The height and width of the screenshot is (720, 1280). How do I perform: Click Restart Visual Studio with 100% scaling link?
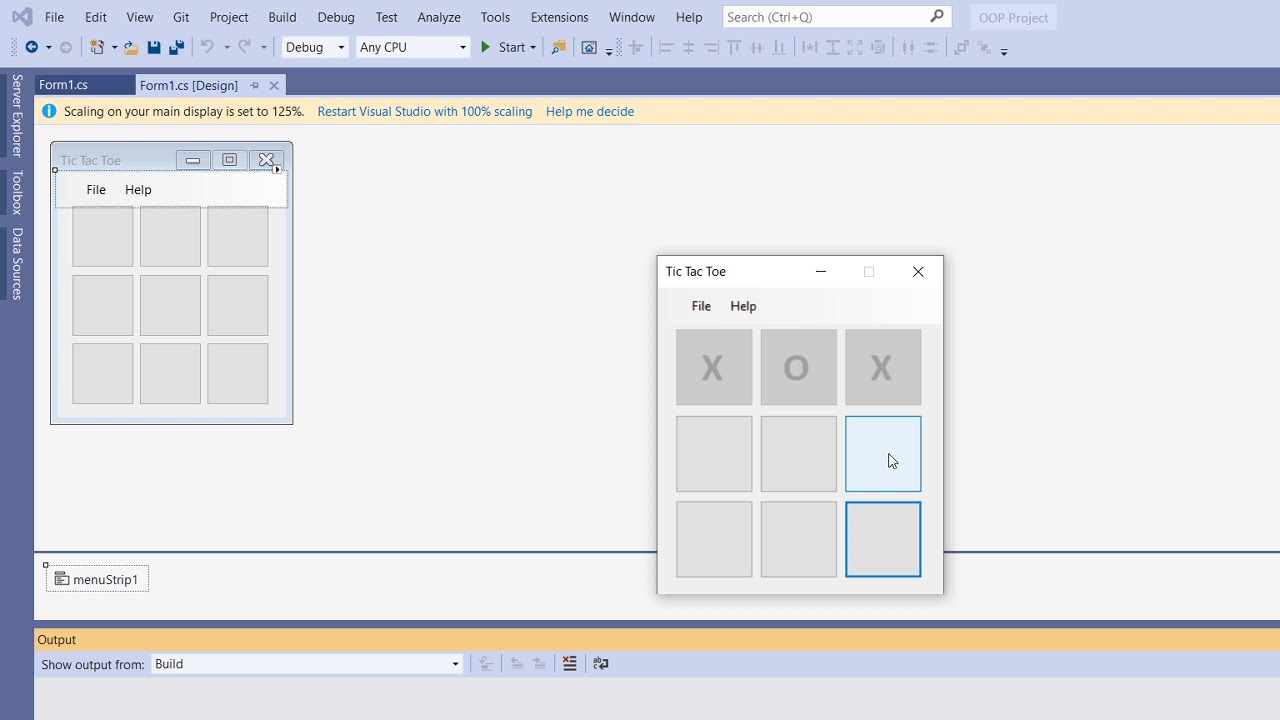pyautogui.click(x=425, y=111)
